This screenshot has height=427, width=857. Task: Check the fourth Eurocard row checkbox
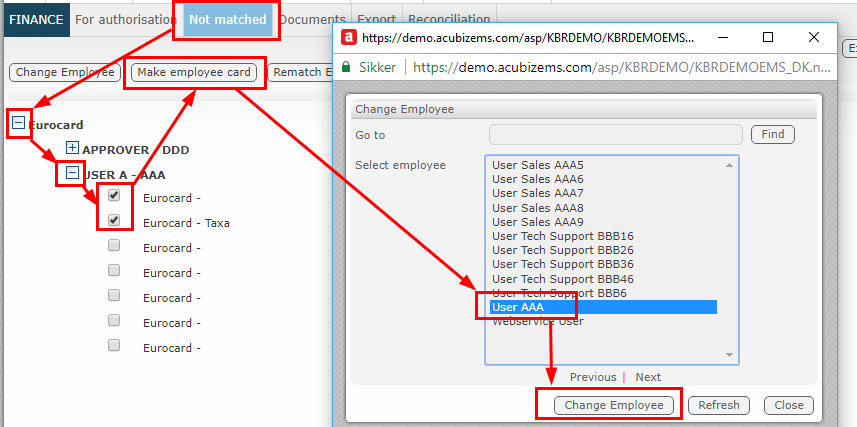(114, 270)
